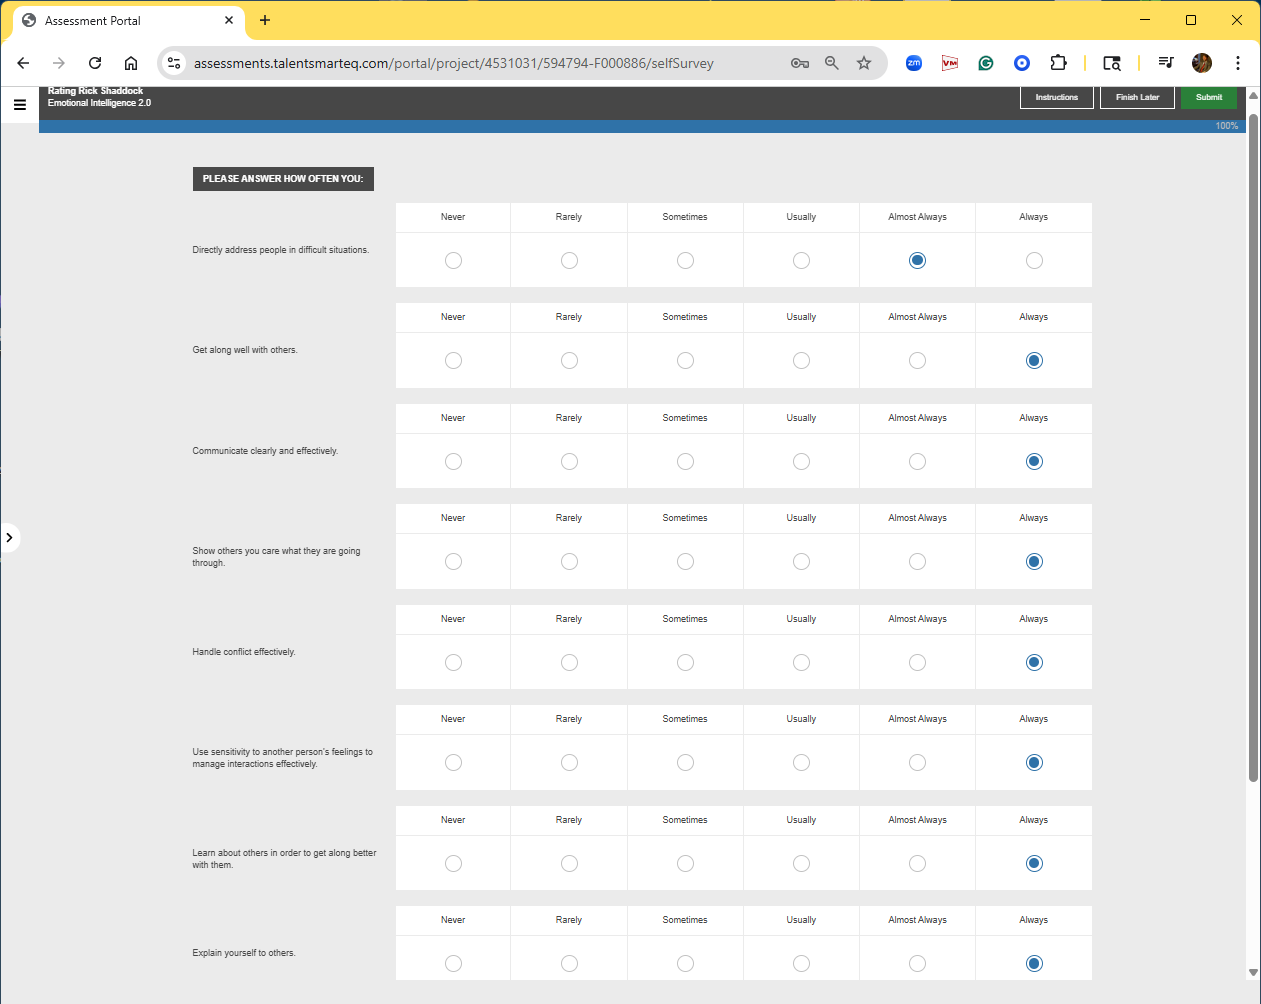Screen dimensions: 1261x1004
Task: Submit the survey
Action: [1209, 97]
